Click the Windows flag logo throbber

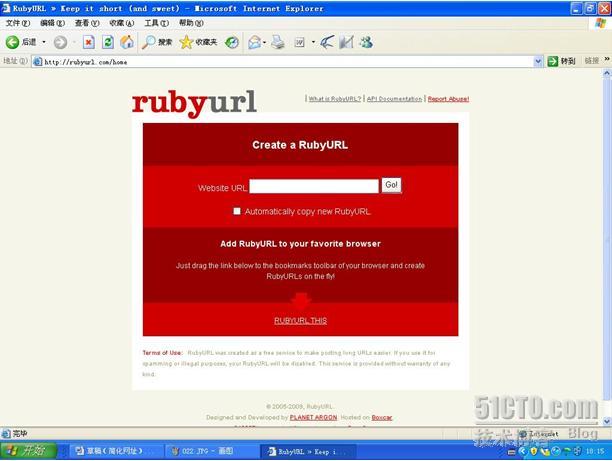[600, 23]
